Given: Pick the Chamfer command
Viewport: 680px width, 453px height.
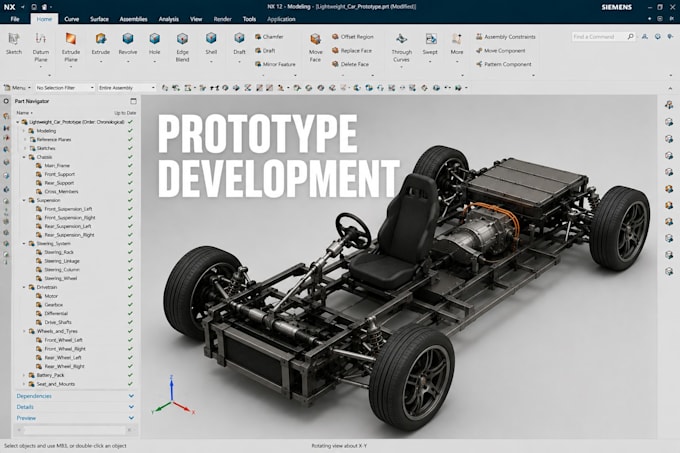Looking at the screenshot, I should point(269,37).
